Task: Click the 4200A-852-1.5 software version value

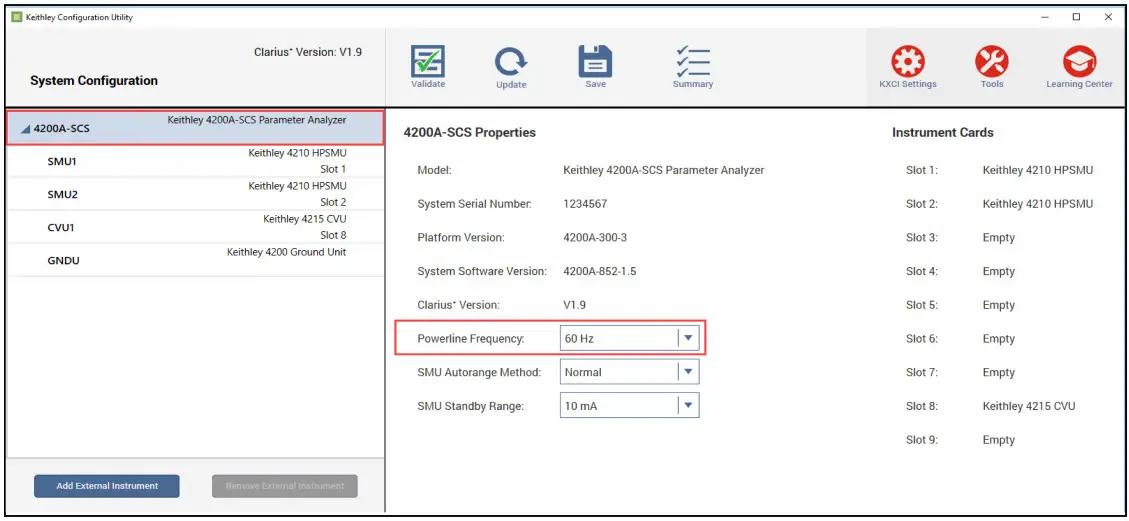Action: point(600,271)
